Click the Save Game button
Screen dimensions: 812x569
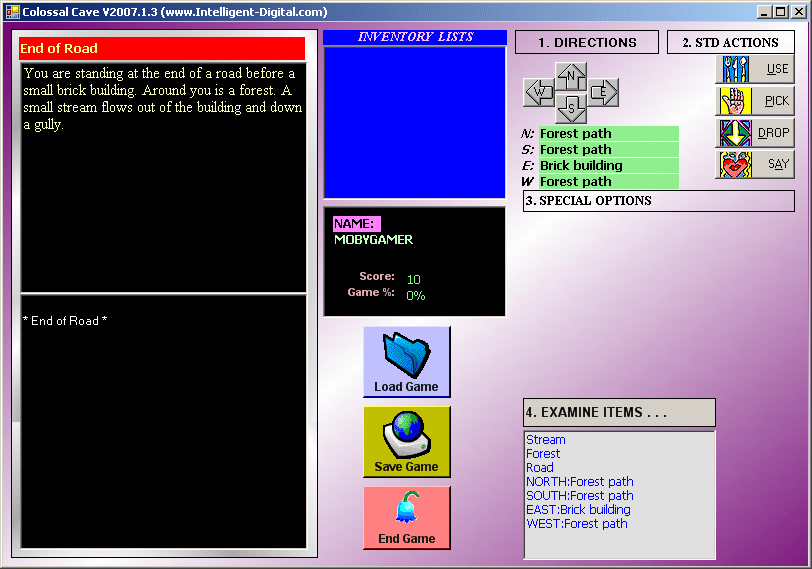(406, 441)
